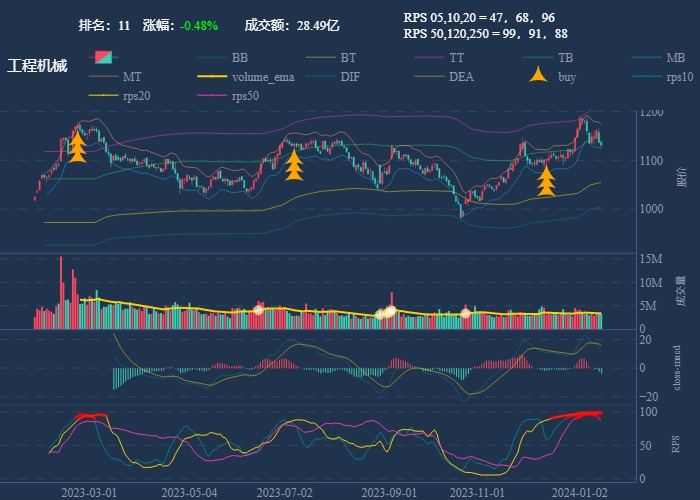Toggle the volume_ema legend entry
The width and height of the screenshot is (700, 500).
pyautogui.click(x=246, y=77)
